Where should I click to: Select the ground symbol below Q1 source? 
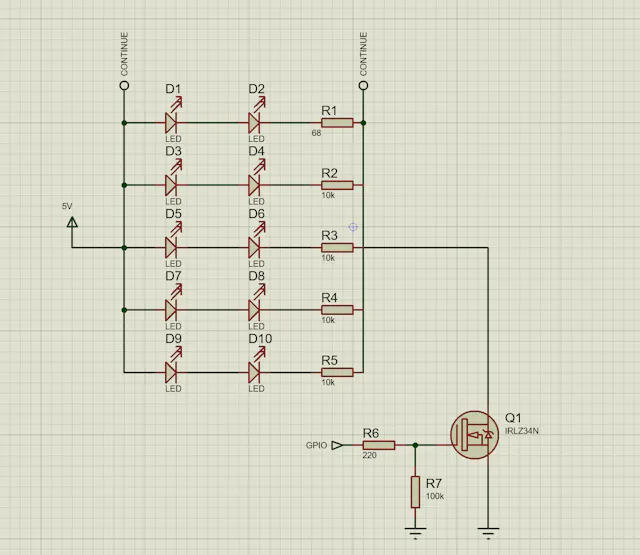pyautogui.click(x=488, y=533)
